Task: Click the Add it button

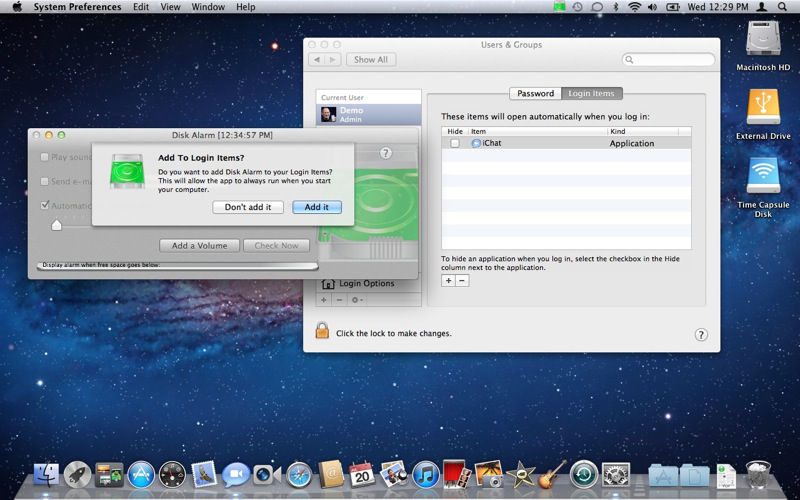Action: point(317,207)
